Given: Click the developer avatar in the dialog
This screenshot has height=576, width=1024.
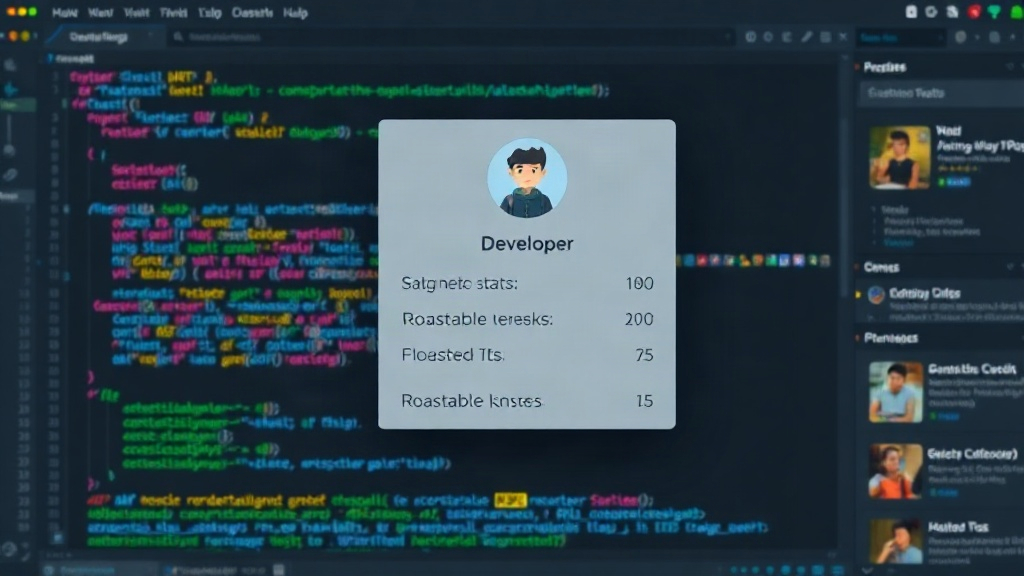Looking at the screenshot, I should (x=527, y=178).
